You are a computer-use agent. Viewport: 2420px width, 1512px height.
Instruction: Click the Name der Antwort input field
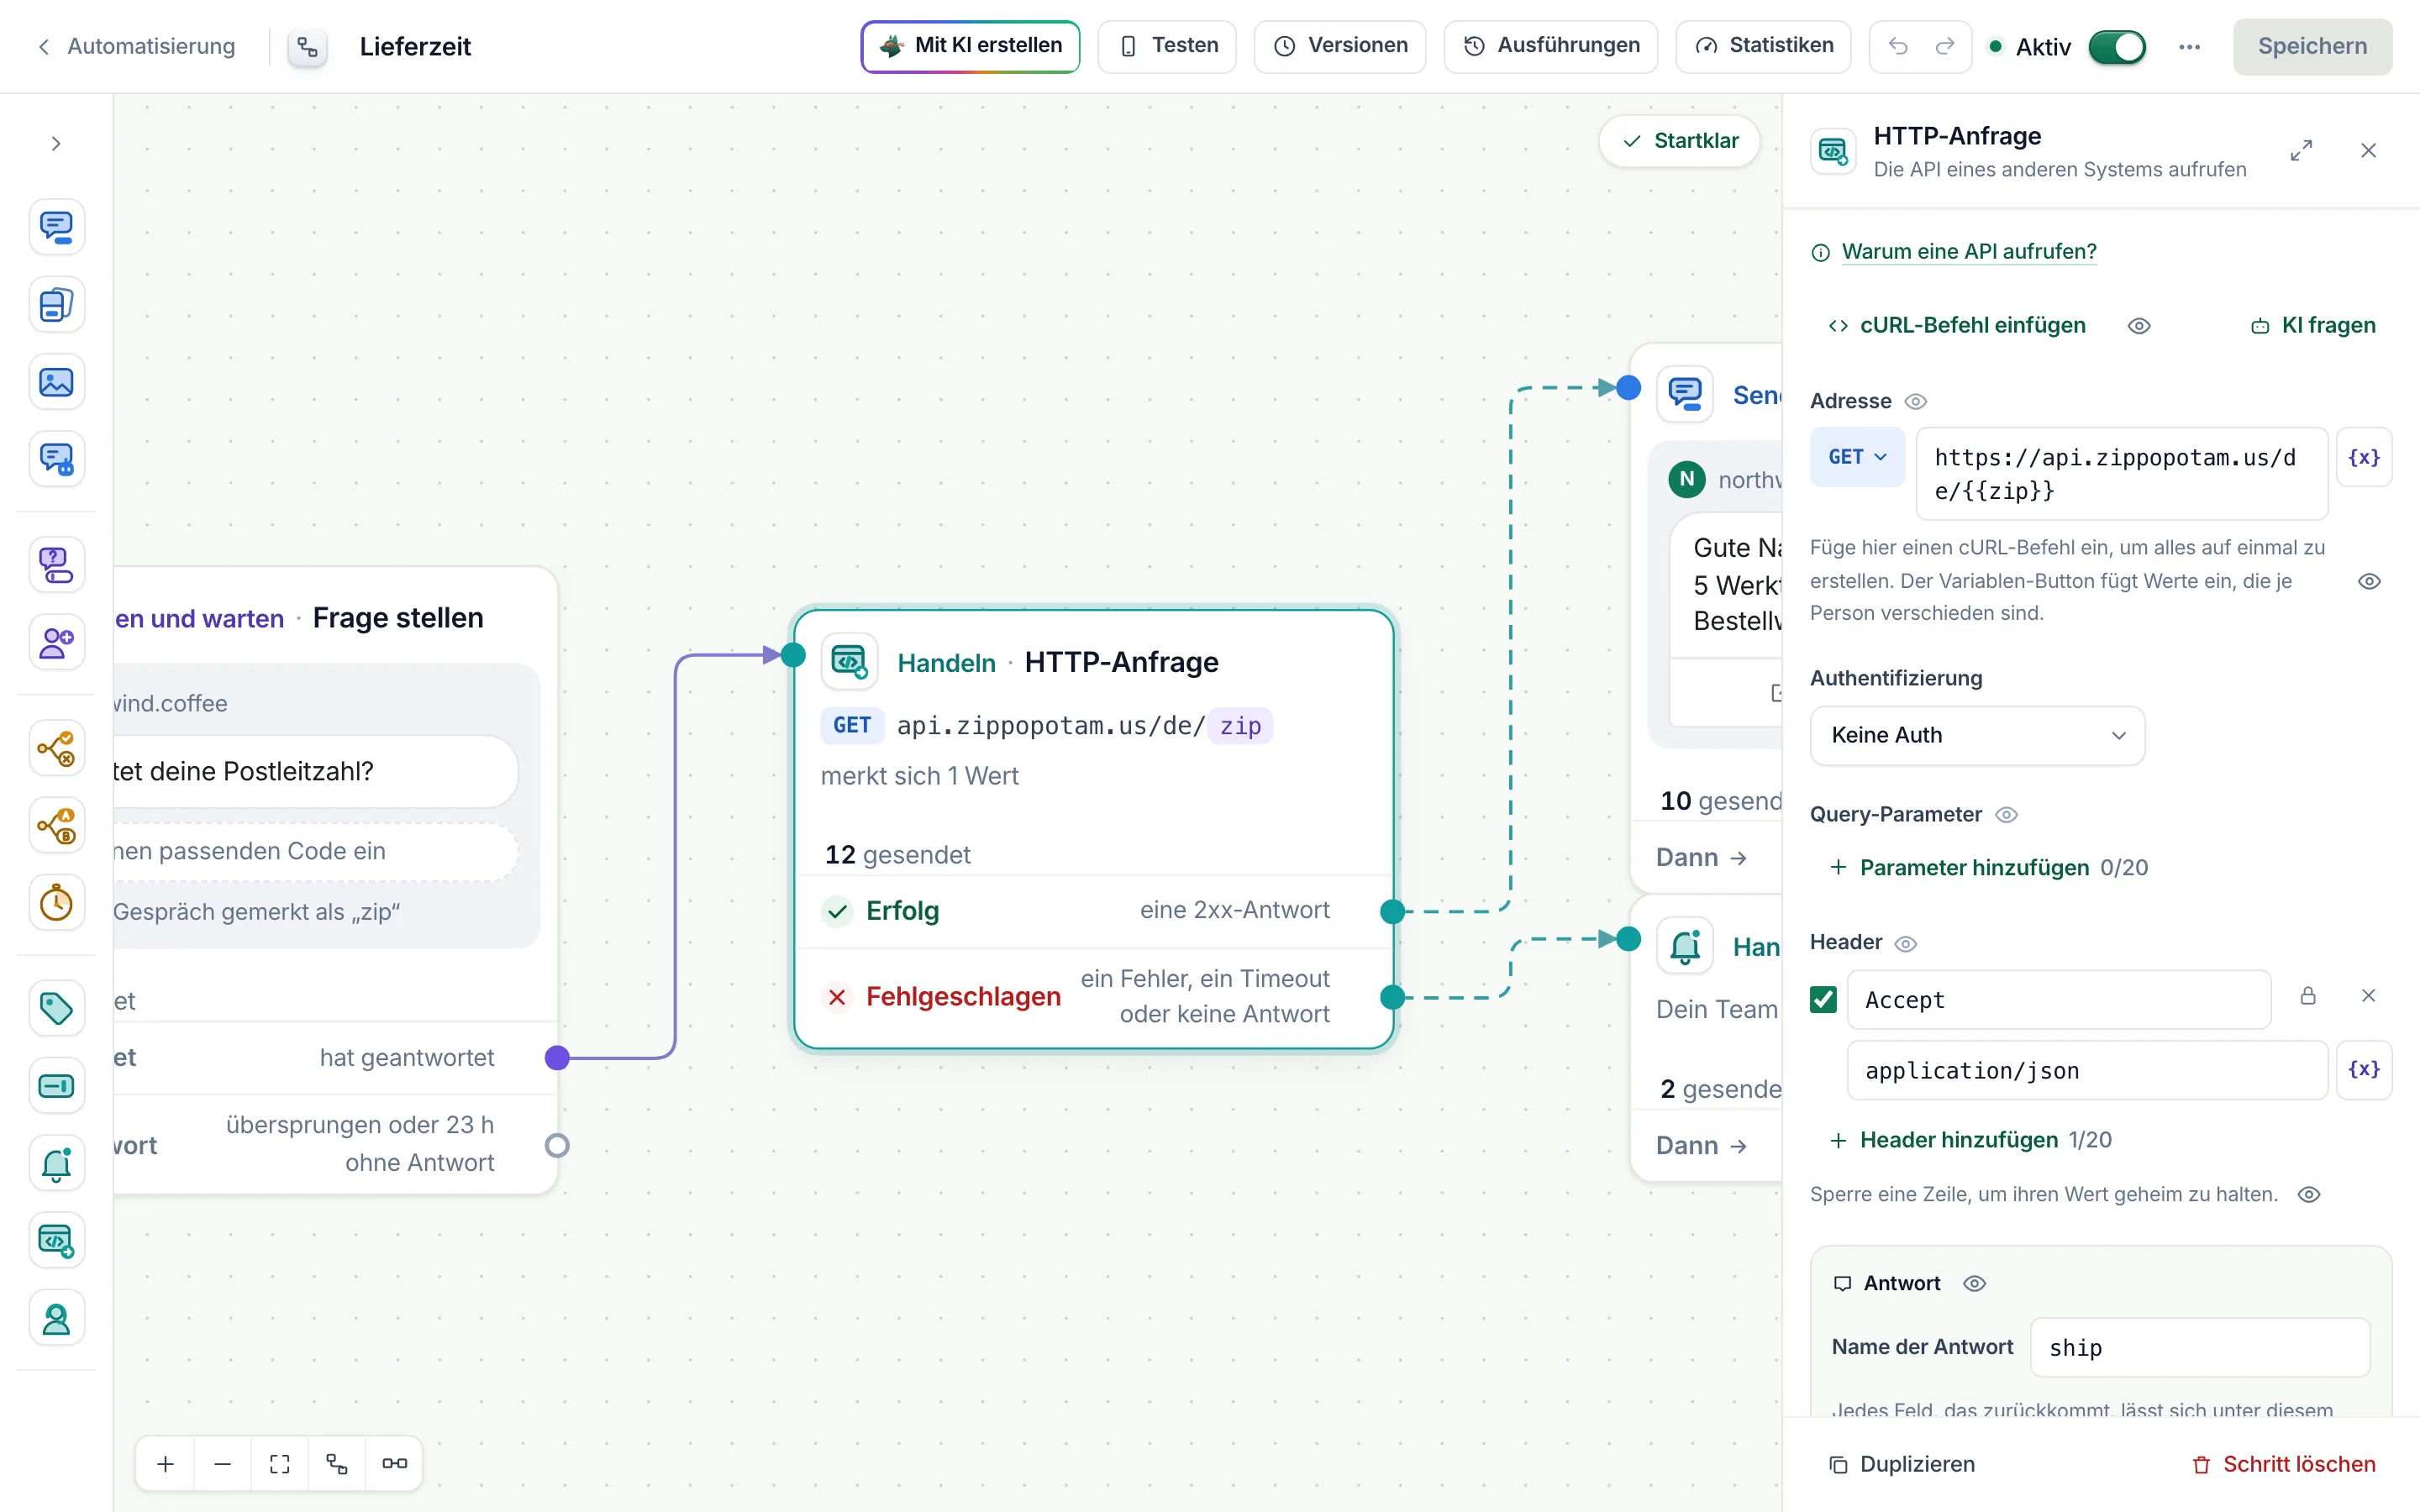pyautogui.click(x=2200, y=1347)
